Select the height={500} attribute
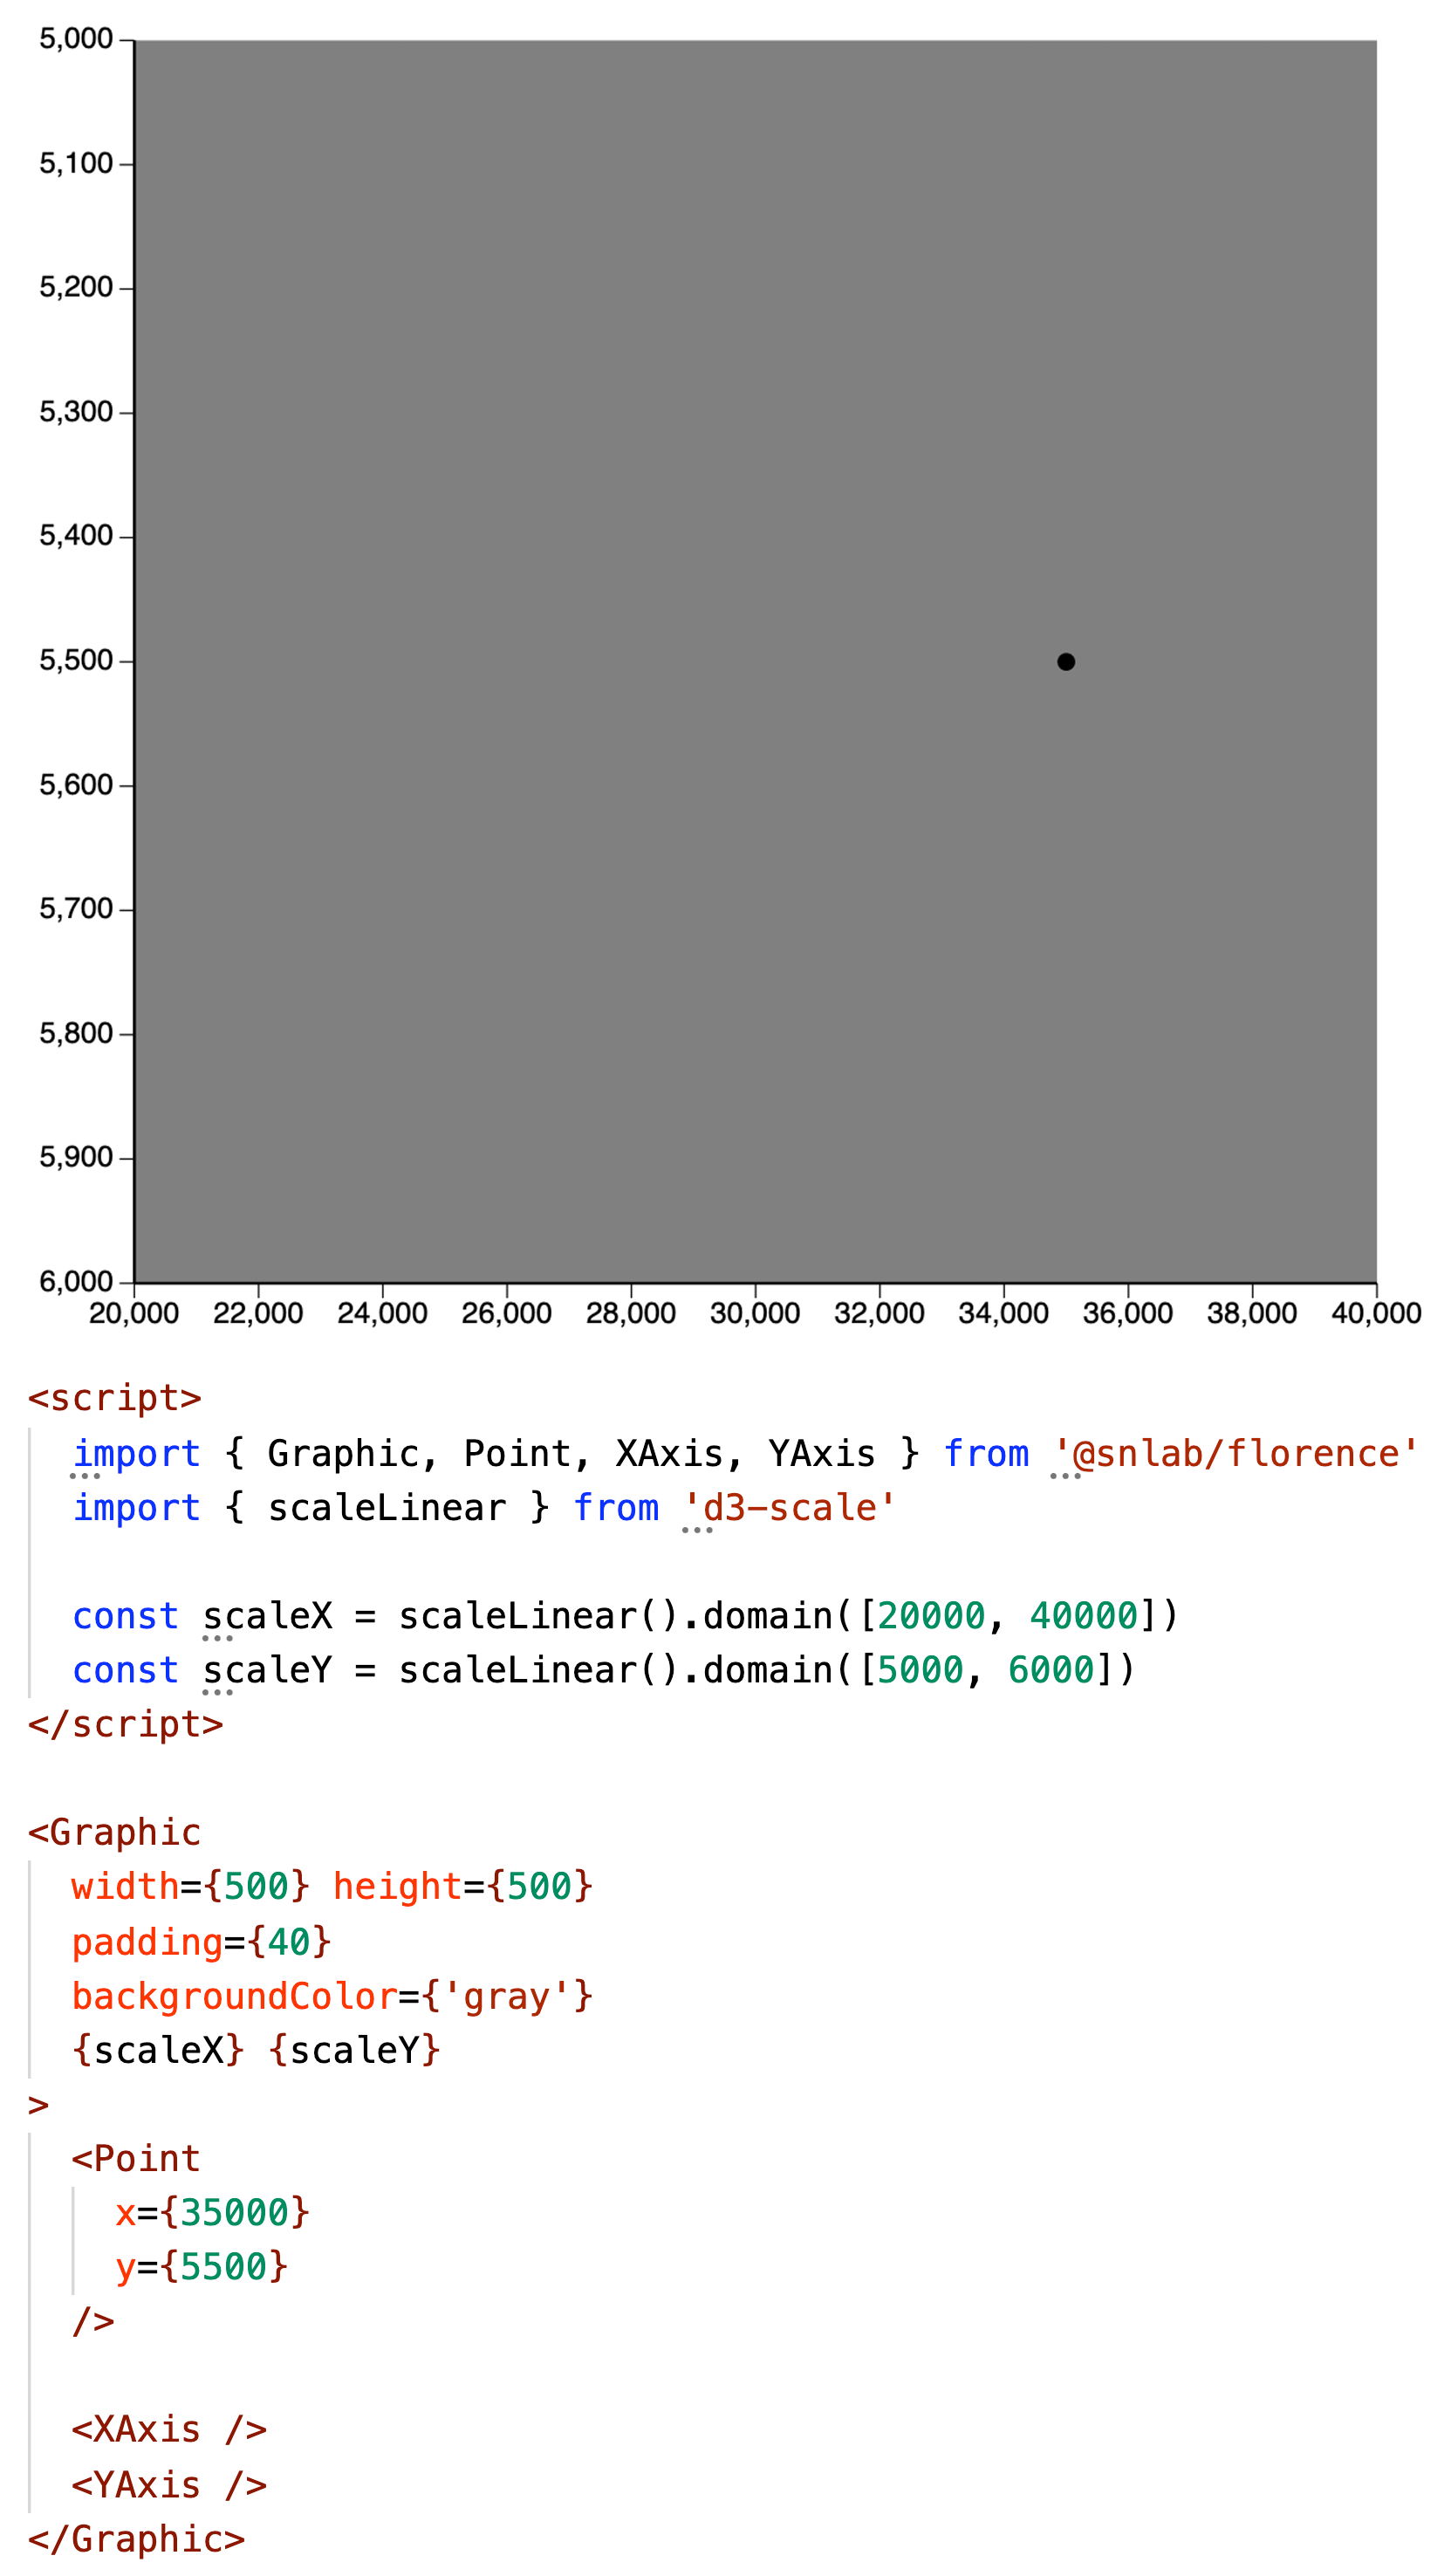This screenshot has height=2576, width=1451. click(x=463, y=1886)
